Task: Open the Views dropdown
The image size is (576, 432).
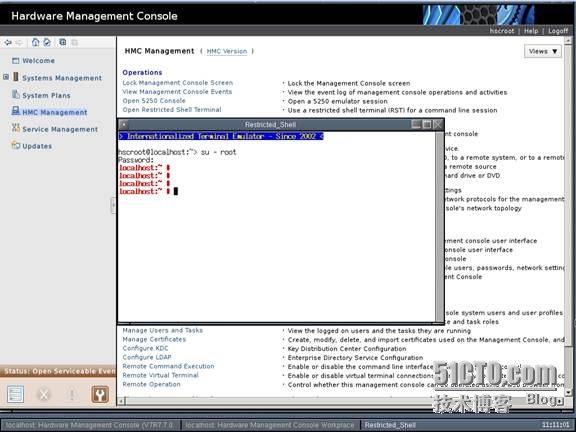Action: tap(543, 51)
